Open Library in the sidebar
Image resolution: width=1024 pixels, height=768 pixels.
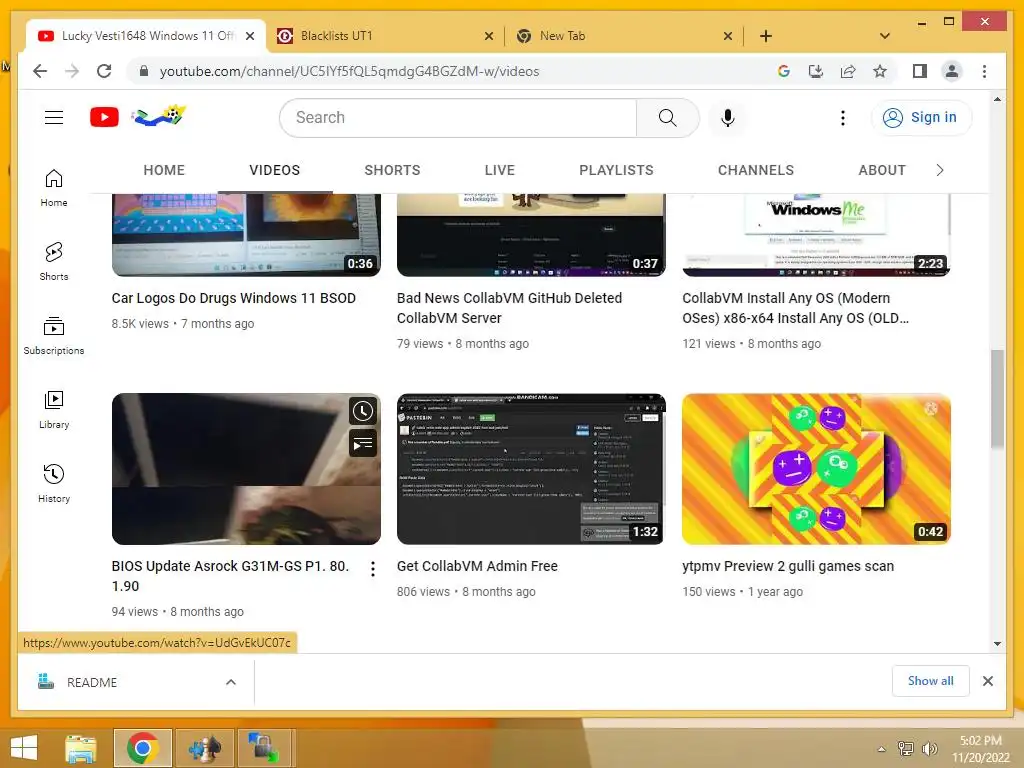54,409
